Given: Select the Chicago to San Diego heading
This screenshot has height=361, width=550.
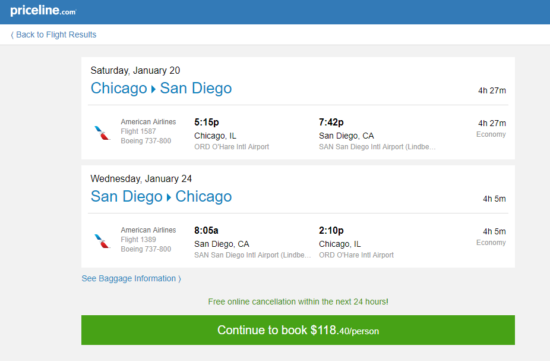Looking at the screenshot, I should pos(161,88).
